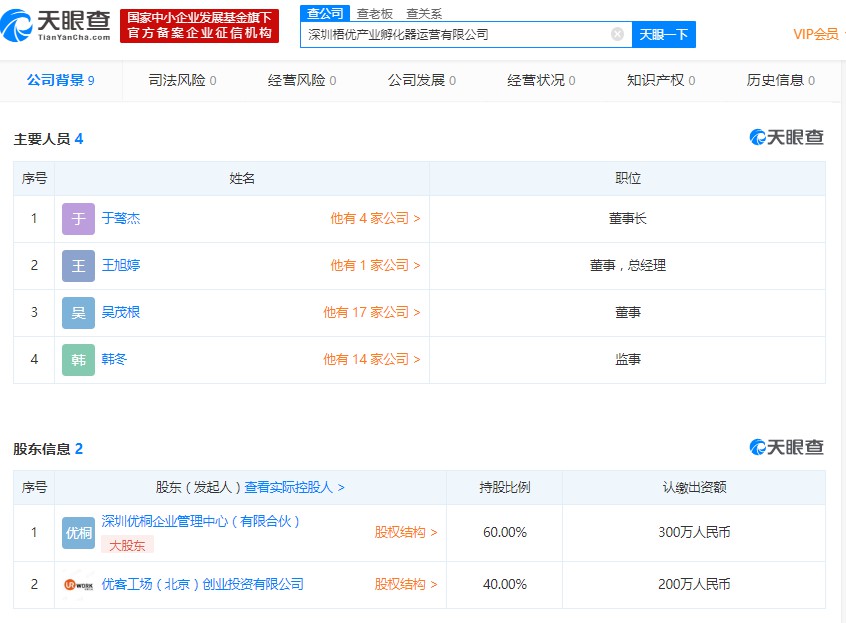Open 优客工场（北京）创业投资有限公司 link
This screenshot has height=623, width=846.
tap(202, 584)
